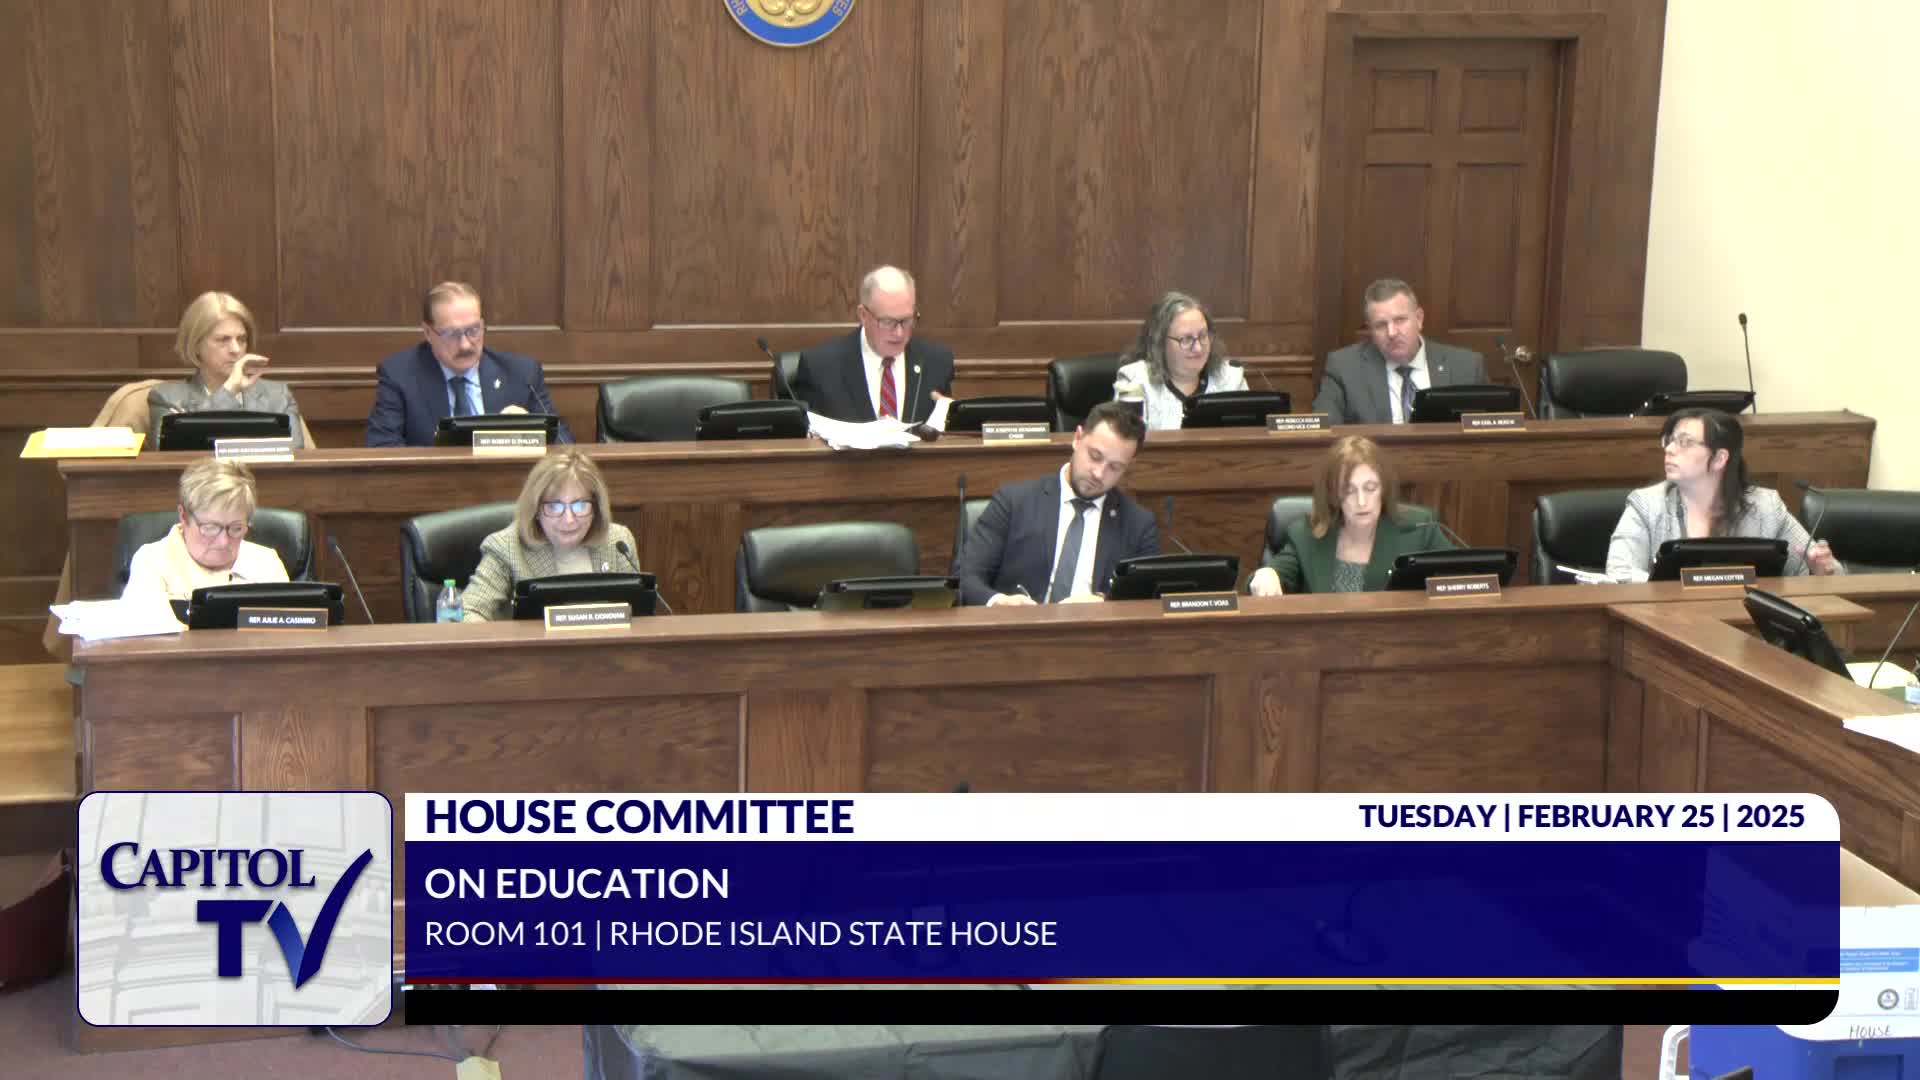The height and width of the screenshot is (1080, 1920).
Task: Click the Capitol TV logo
Action: [234, 908]
